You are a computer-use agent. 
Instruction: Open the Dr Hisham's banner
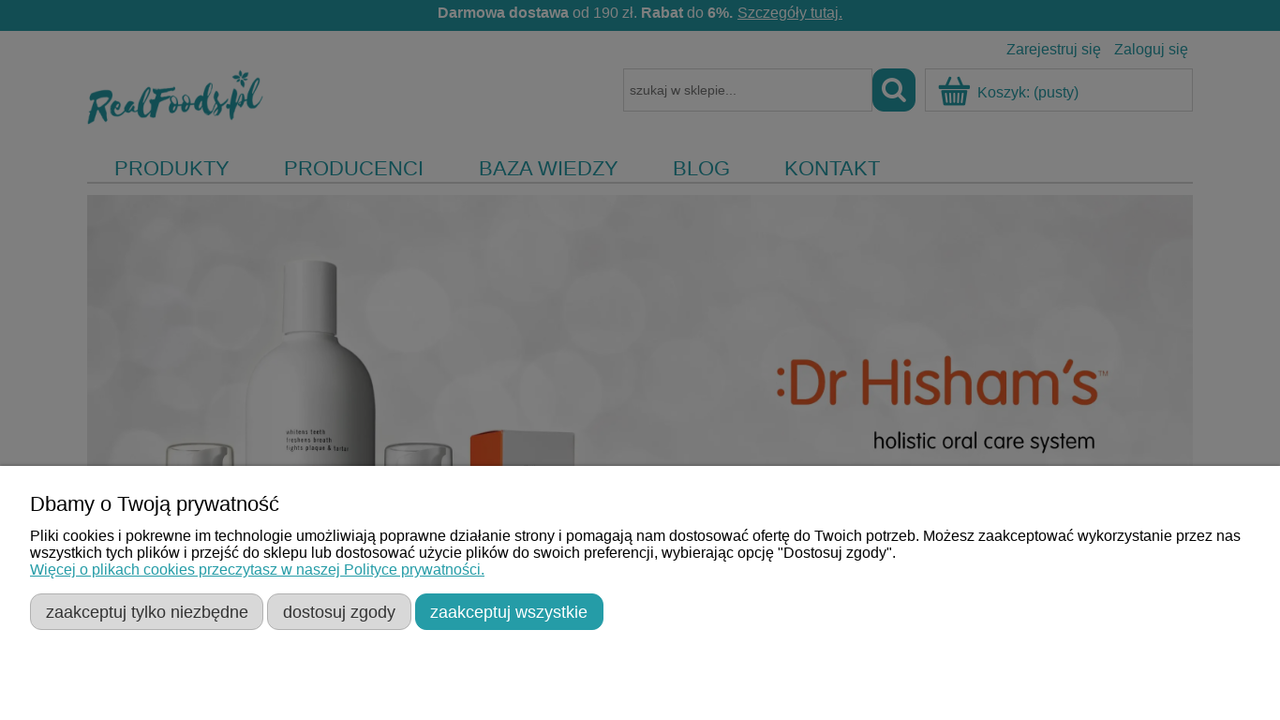[x=640, y=331]
